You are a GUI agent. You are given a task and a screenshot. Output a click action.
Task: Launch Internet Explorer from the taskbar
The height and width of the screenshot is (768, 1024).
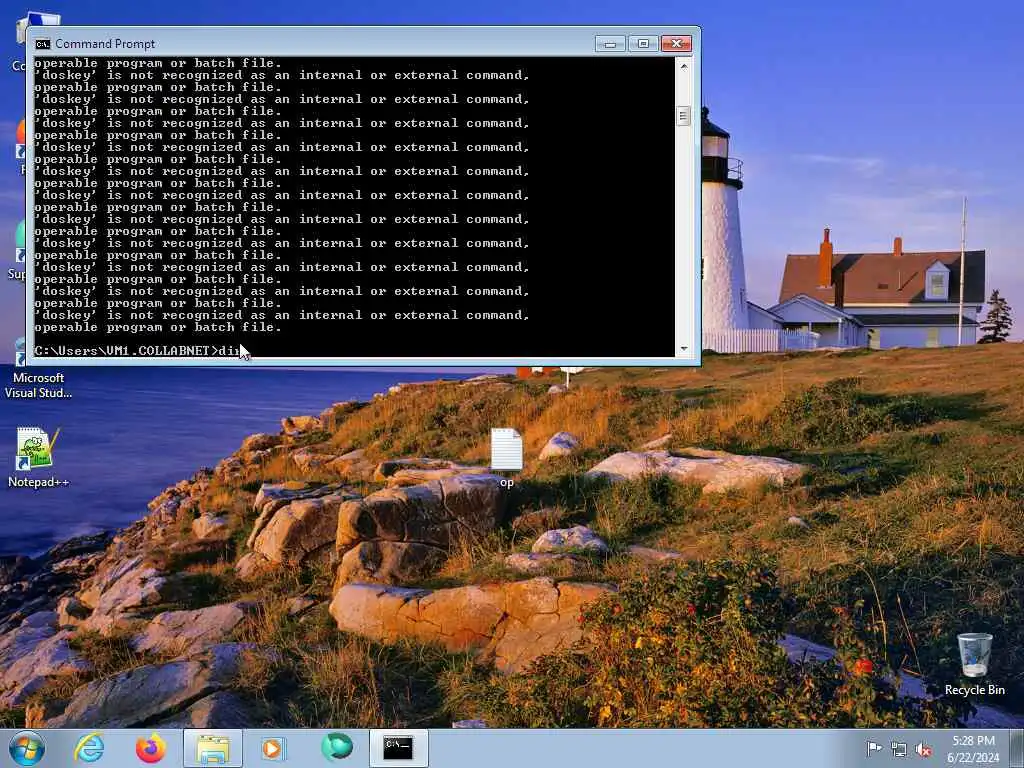tap(89, 748)
